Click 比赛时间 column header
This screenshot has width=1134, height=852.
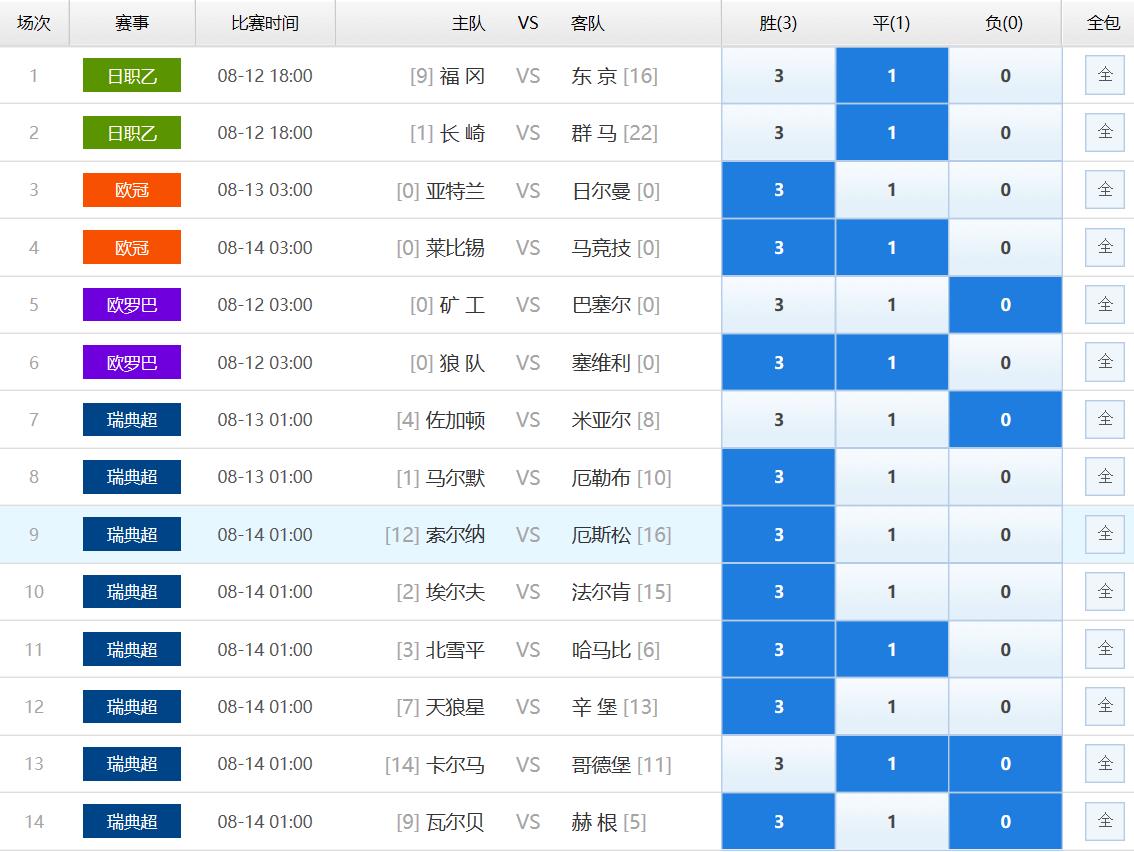265,23
